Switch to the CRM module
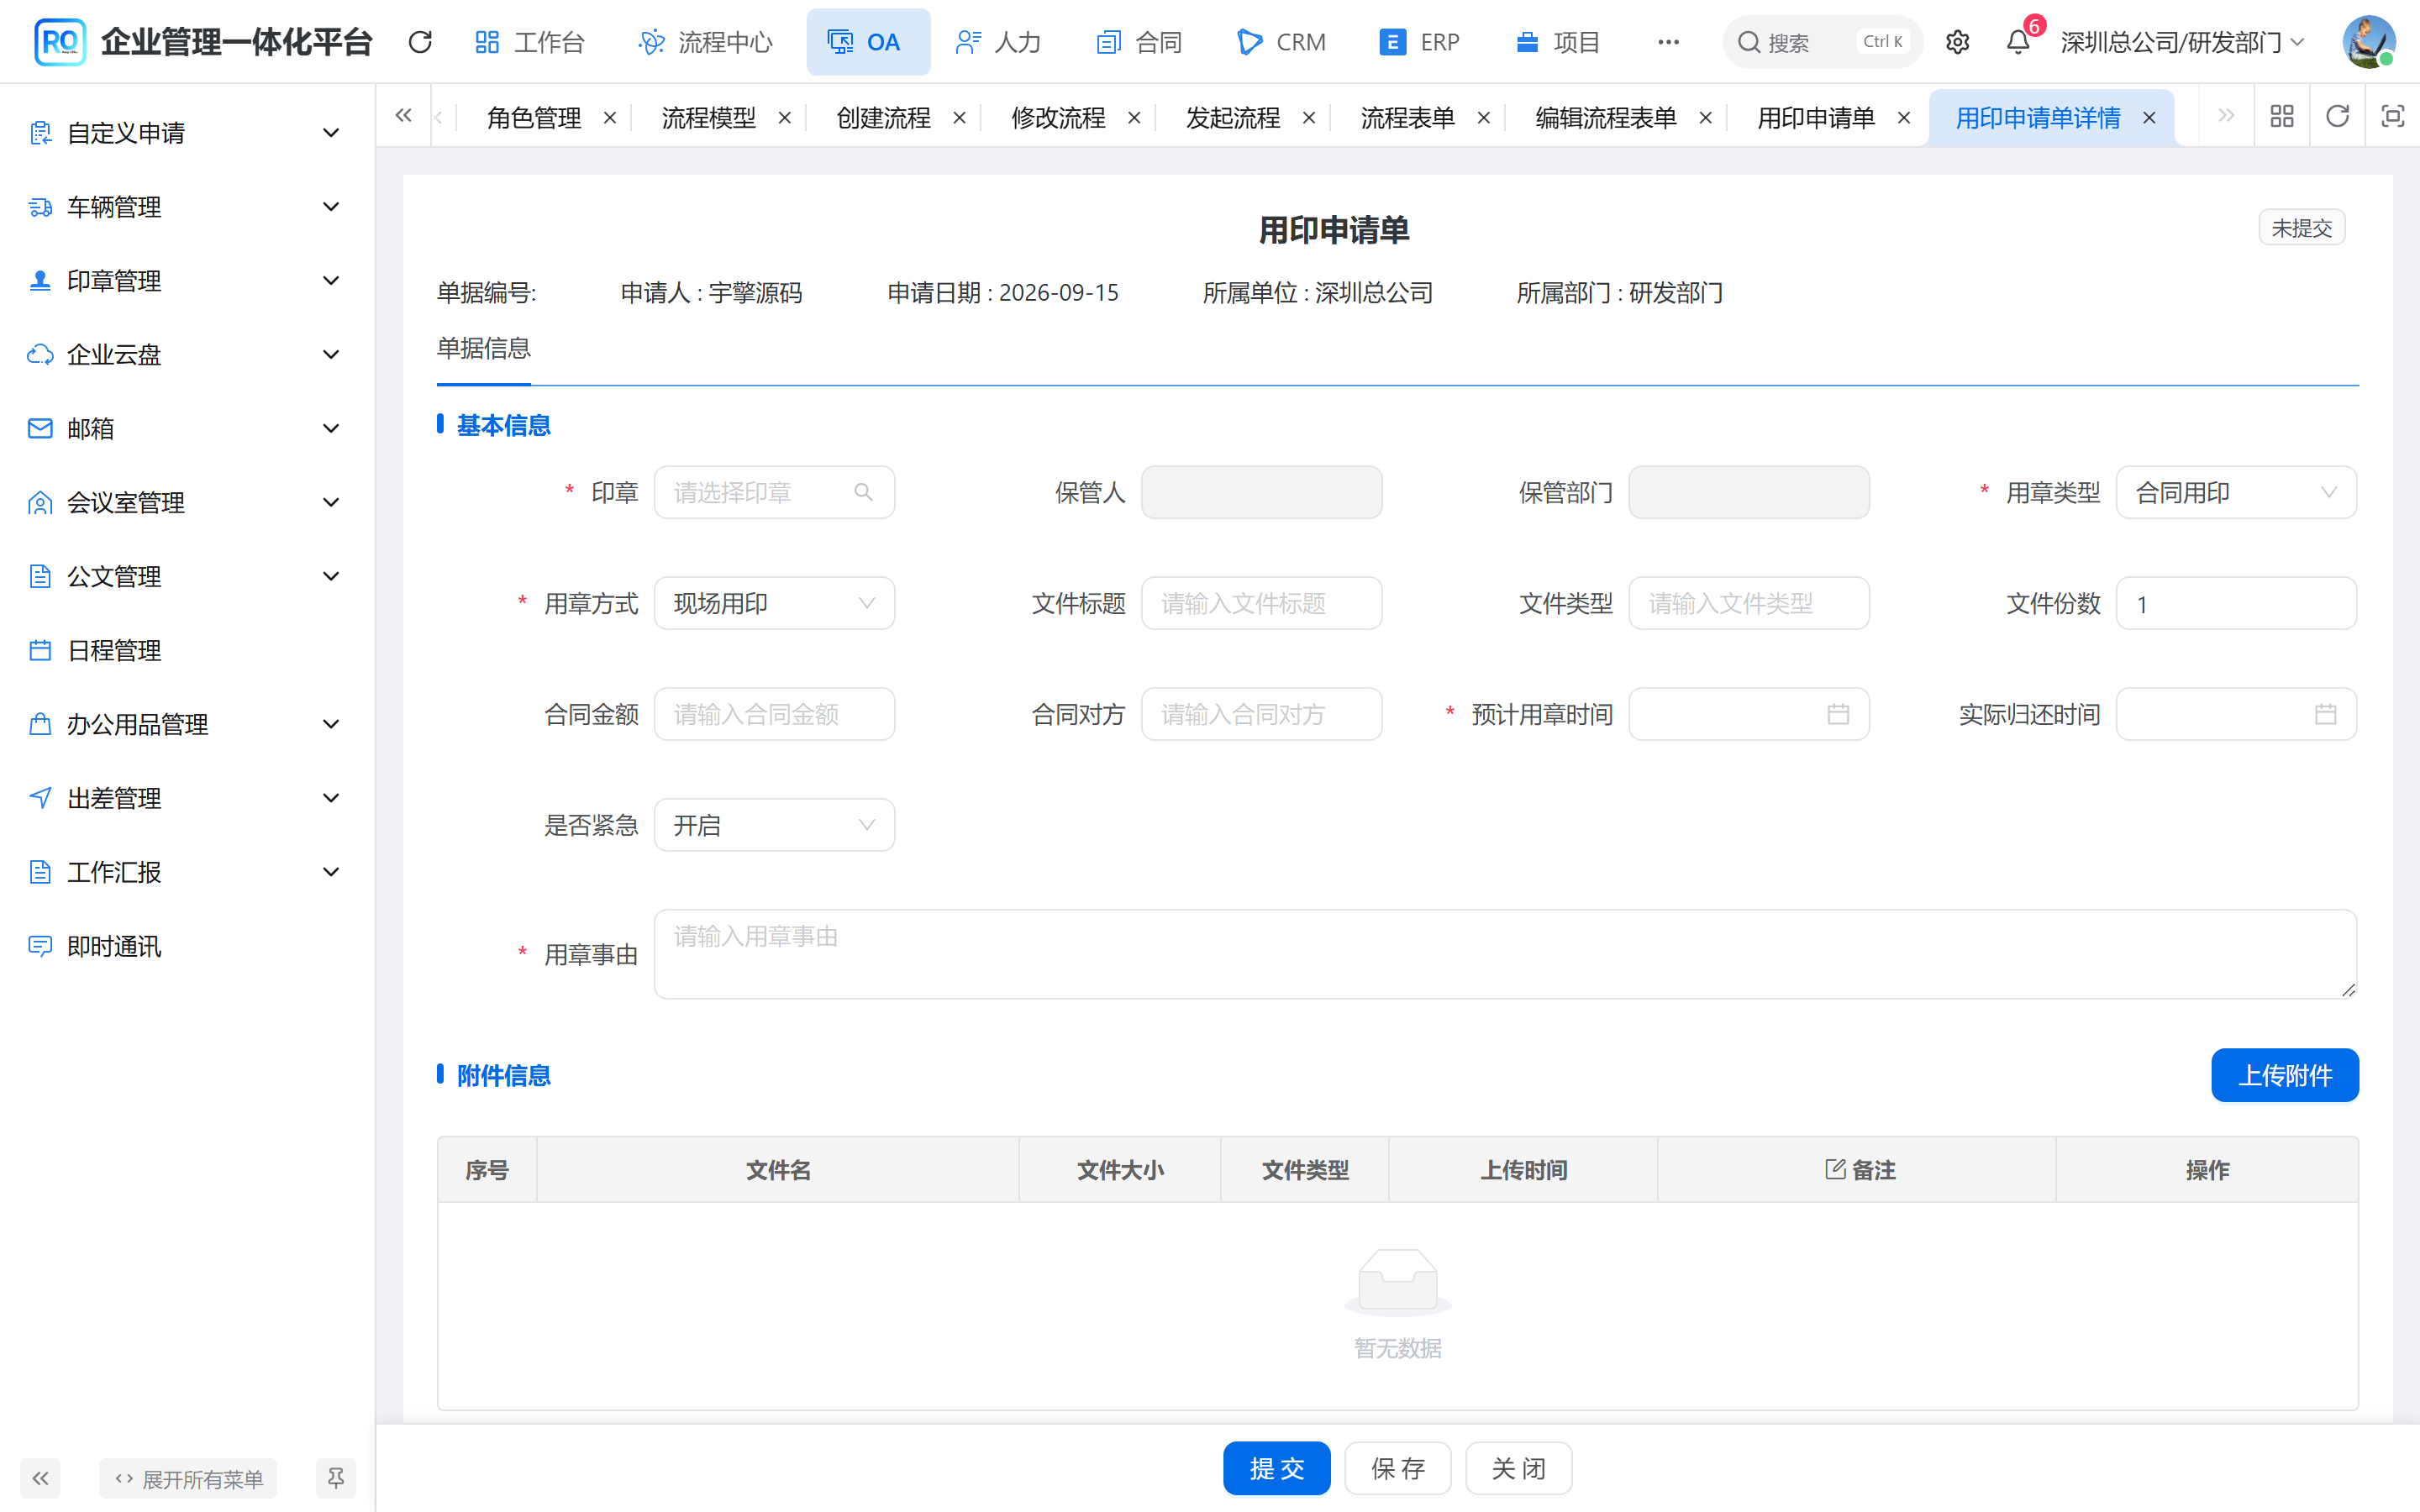The width and height of the screenshot is (2420, 1512). click(1282, 42)
